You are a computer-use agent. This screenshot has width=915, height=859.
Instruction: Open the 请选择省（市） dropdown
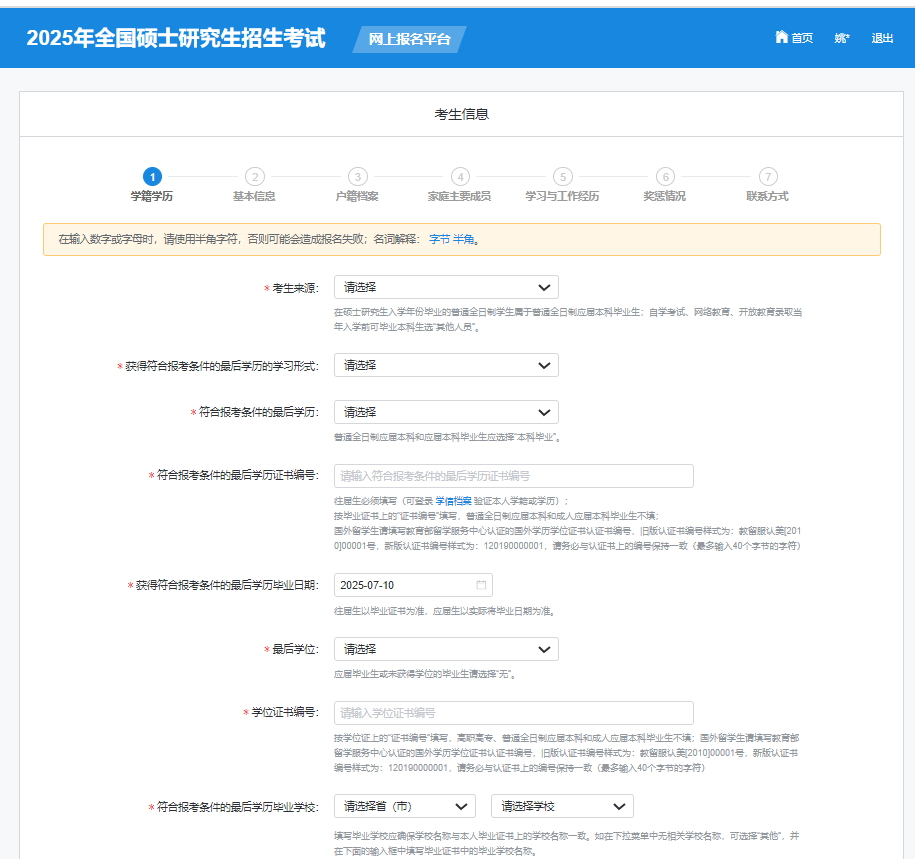(x=405, y=806)
